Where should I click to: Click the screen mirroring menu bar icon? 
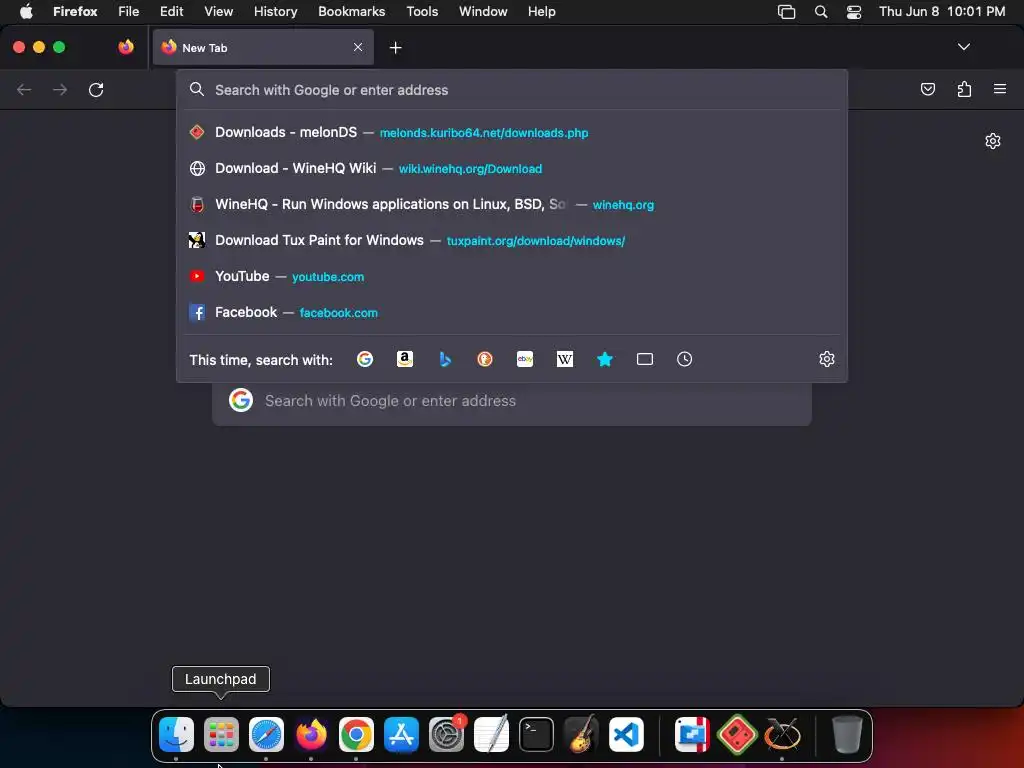click(786, 11)
